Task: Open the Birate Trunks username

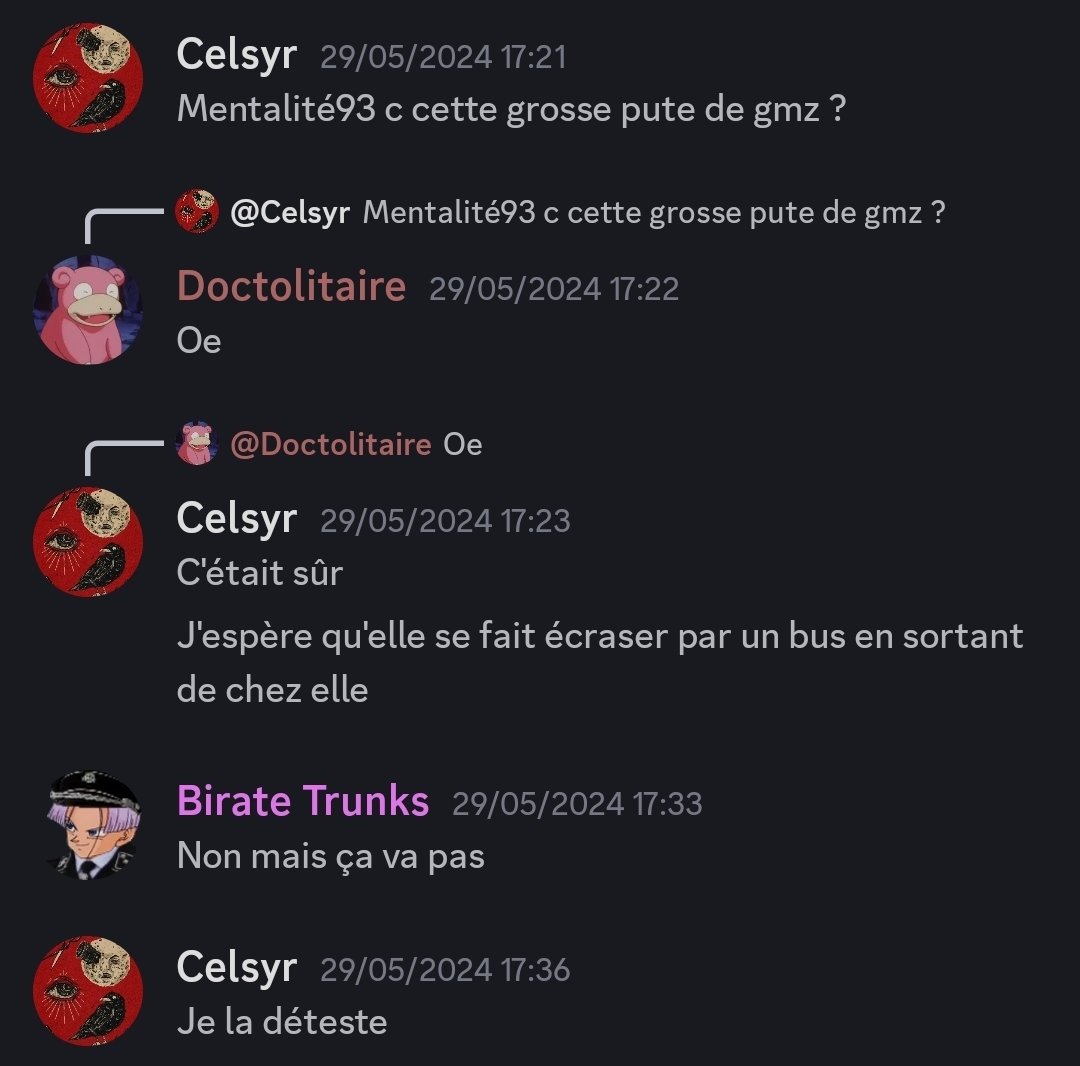Action: 303,800
